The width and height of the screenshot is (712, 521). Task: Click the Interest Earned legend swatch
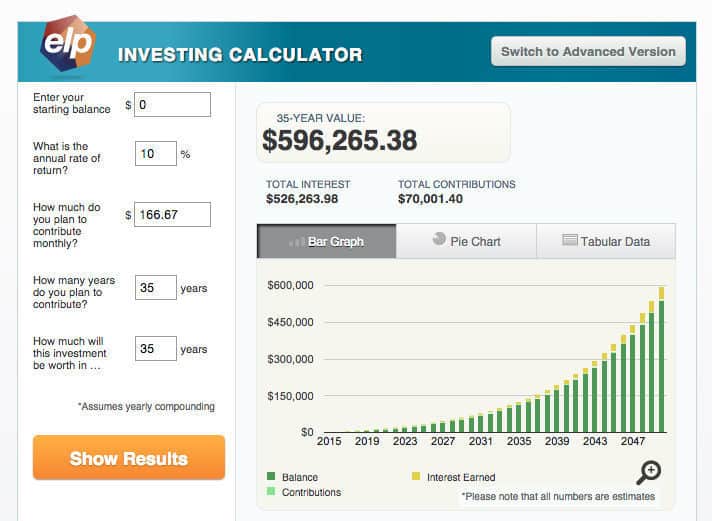point(415,477)
